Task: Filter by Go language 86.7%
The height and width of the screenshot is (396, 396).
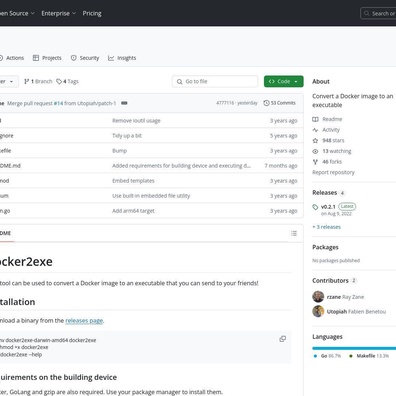Action: pyautogui.click(x=327, y=356)
